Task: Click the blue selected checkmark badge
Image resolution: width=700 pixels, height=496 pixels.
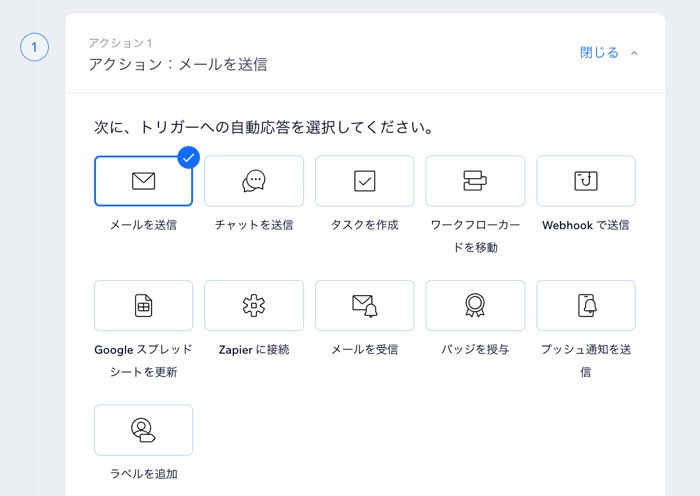Action: (x=188, y=157)
